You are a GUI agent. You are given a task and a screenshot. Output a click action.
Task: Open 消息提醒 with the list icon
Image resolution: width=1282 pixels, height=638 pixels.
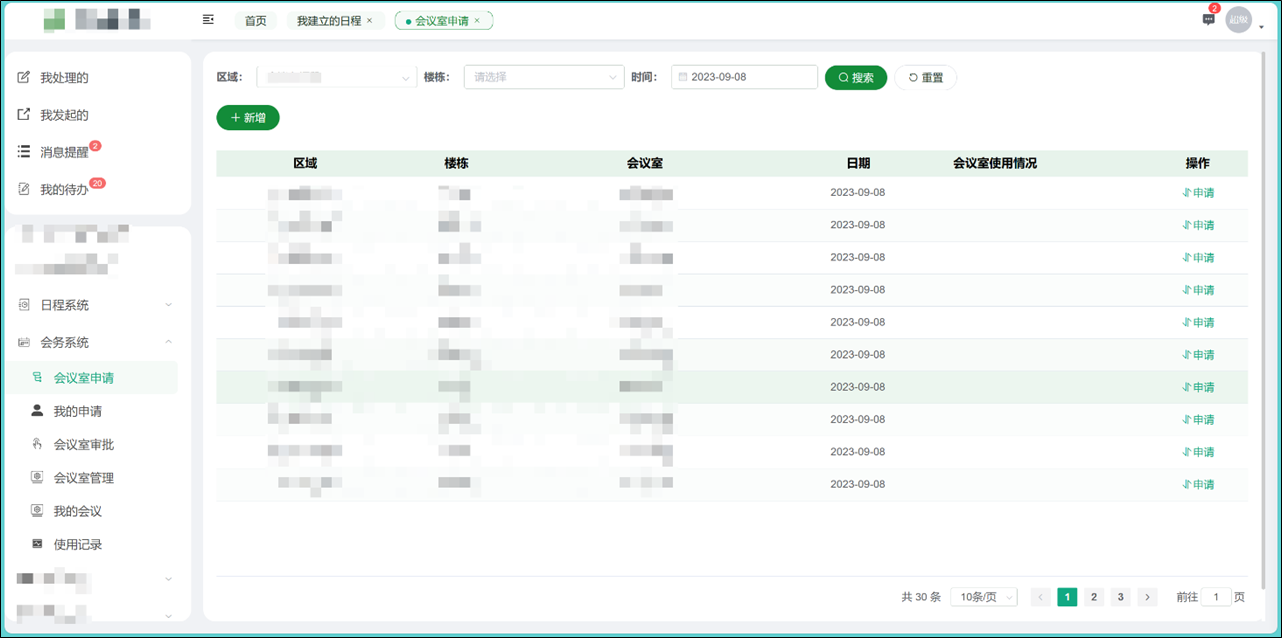point(23,152)
